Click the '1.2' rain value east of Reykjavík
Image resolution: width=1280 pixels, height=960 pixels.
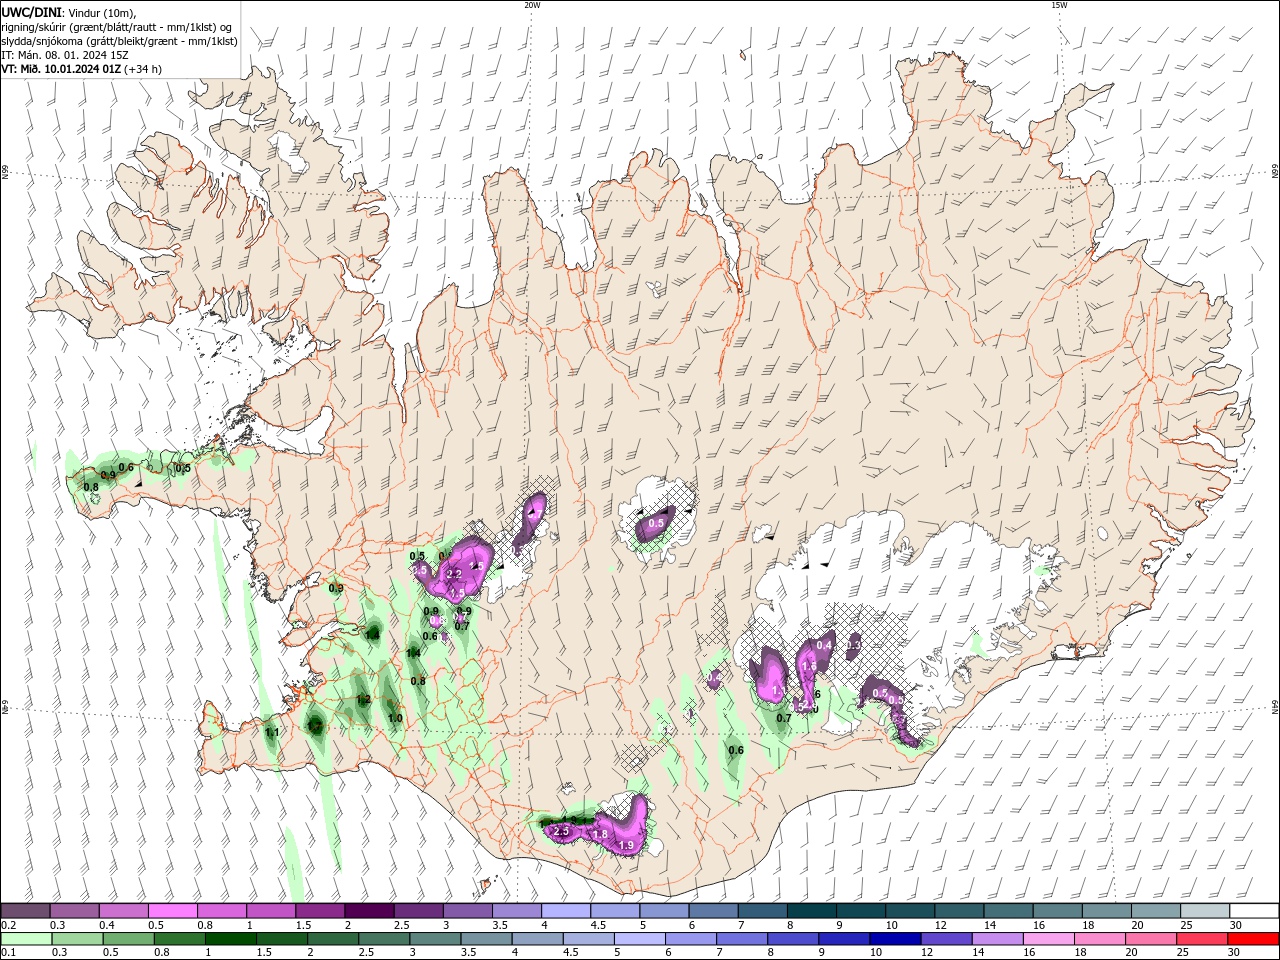pyautogui.click(x=364, y=699)
